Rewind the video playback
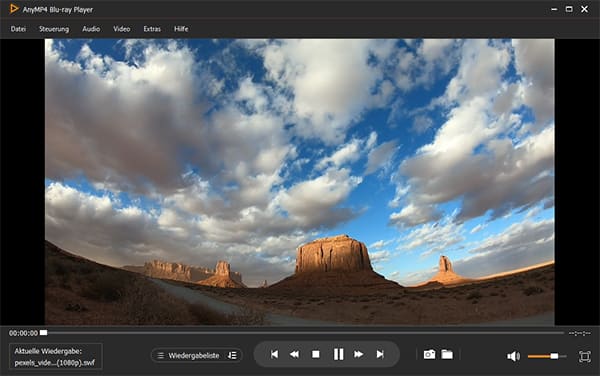Screen dimensions: 600x376 pos(294,355)
